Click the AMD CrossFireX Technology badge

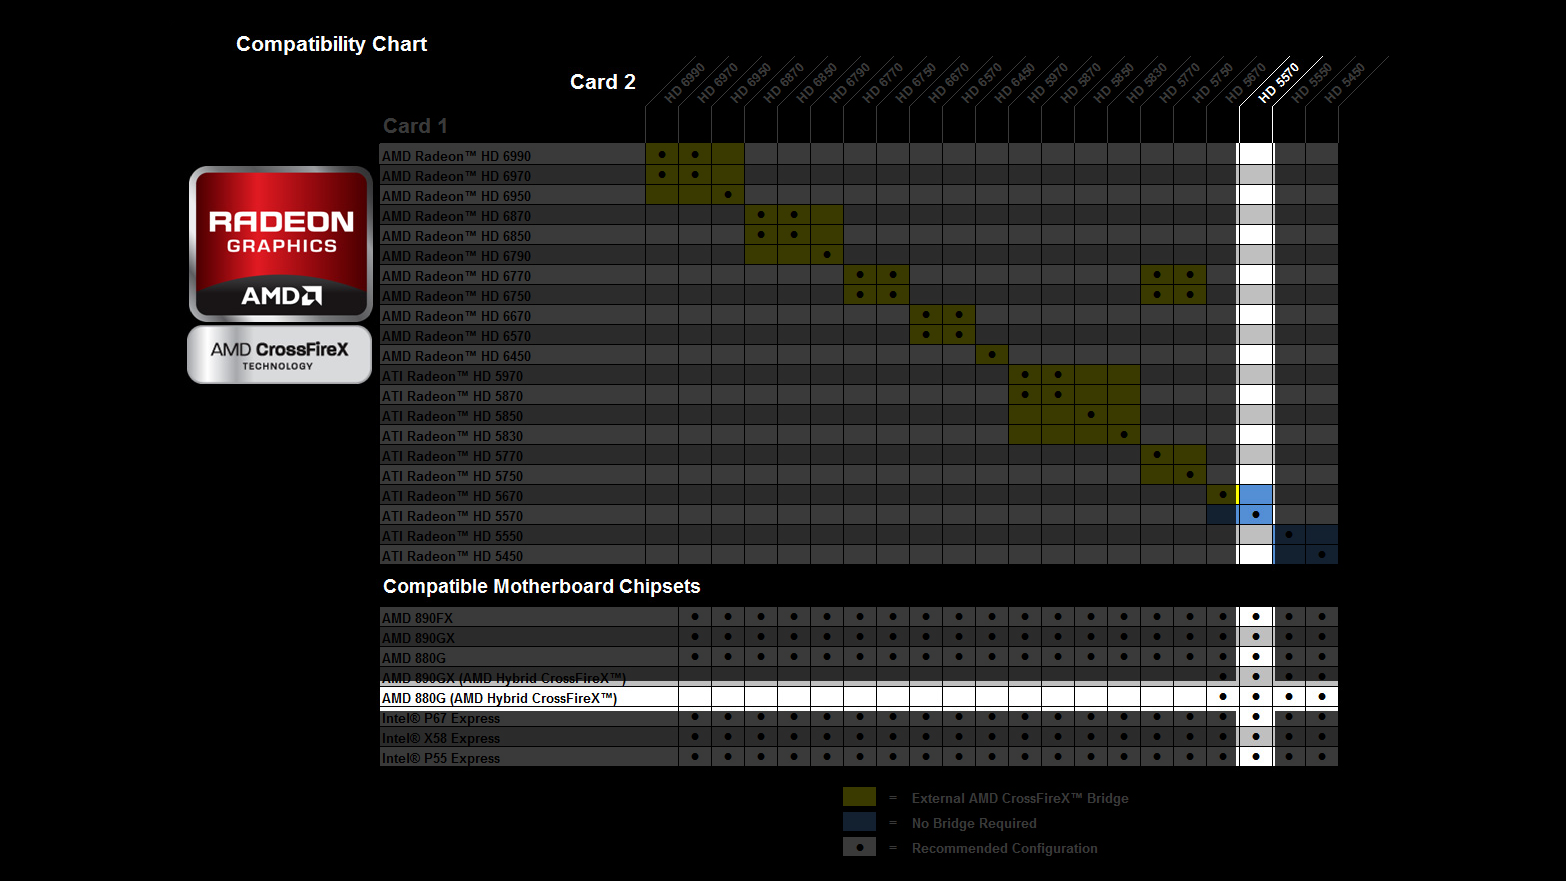click(279, 354)
